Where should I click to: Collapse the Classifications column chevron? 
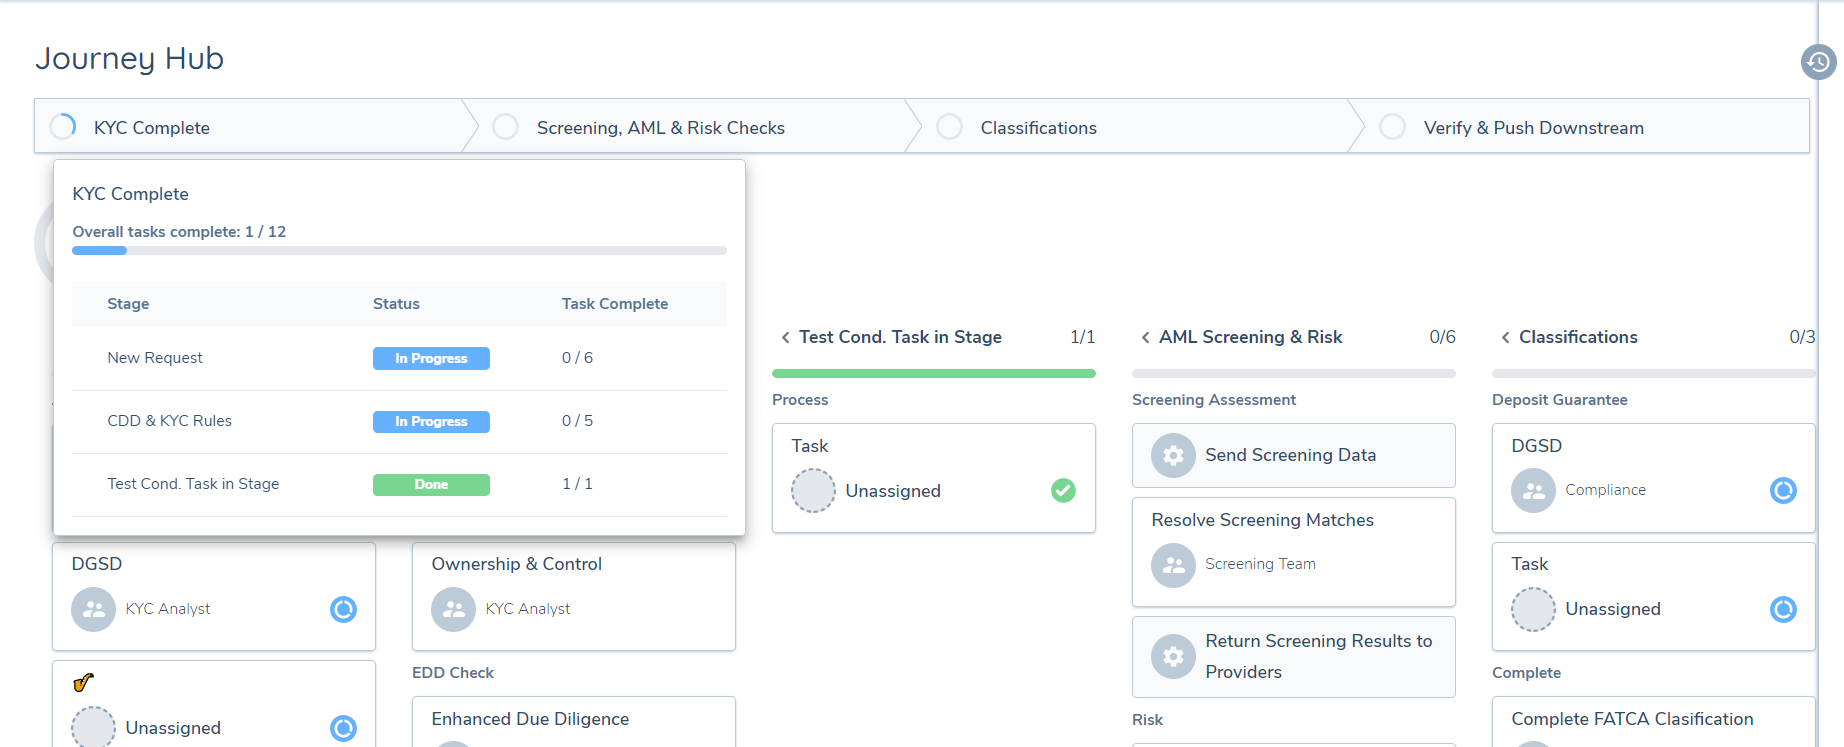coord(1505,338)
